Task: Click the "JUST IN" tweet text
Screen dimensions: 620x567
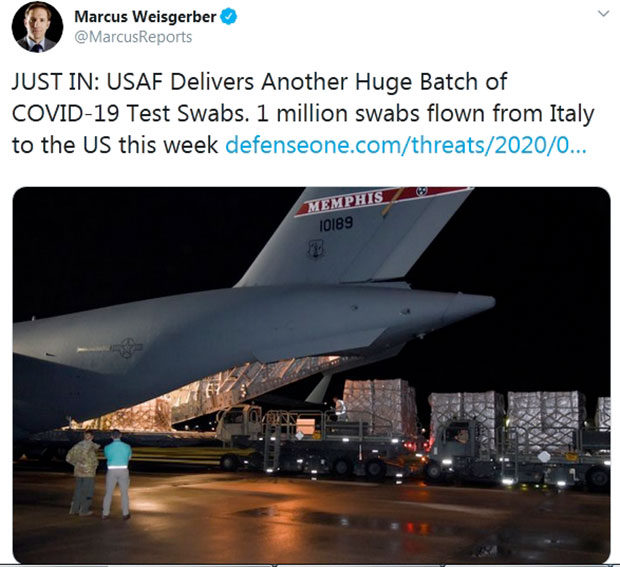Action: [x=54, y=82]
